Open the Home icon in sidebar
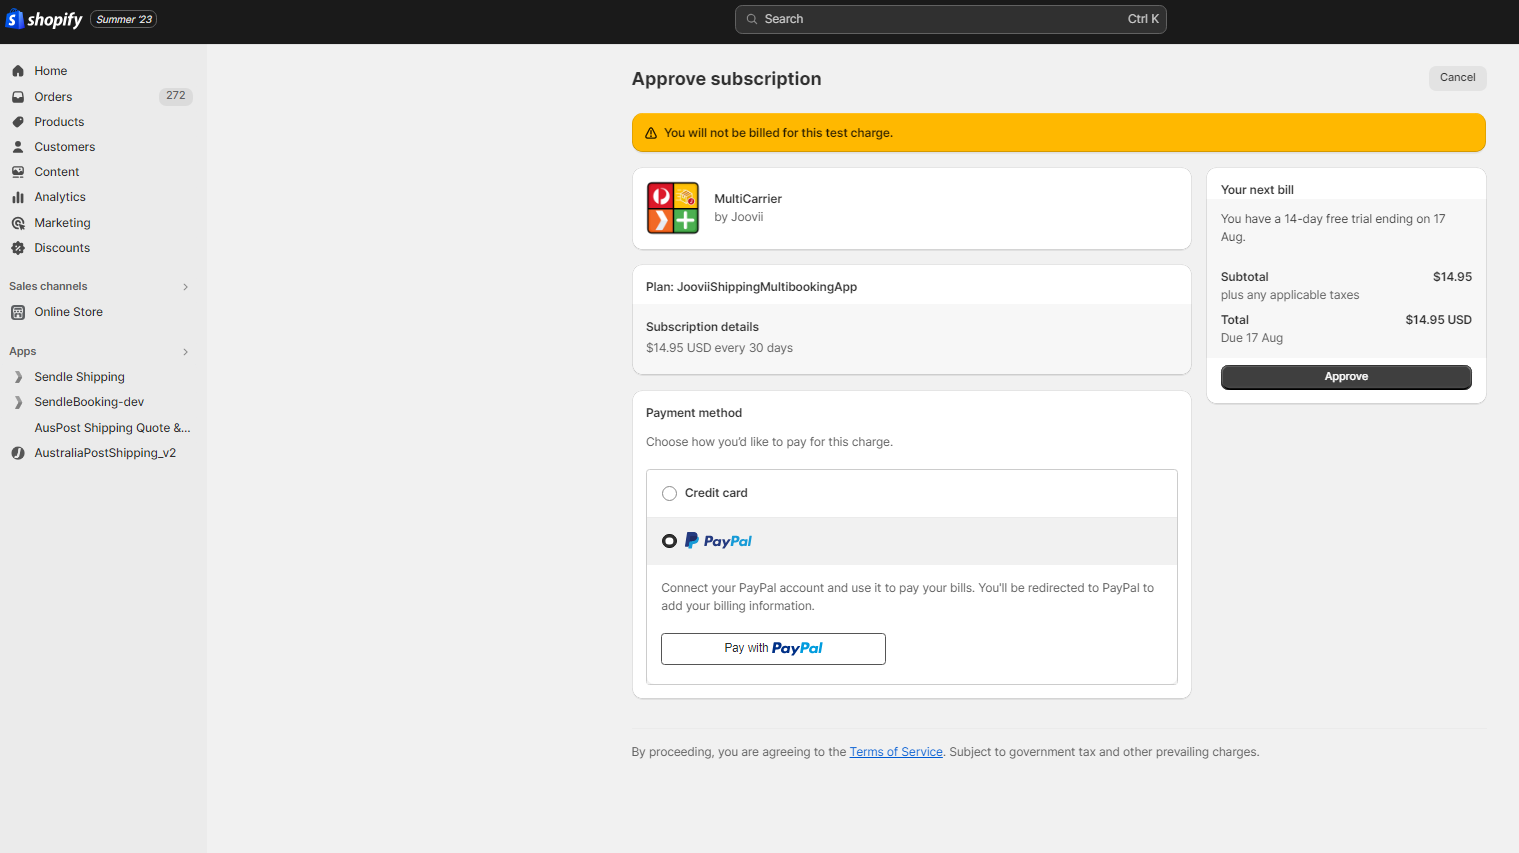1519x853 pixels. [18, 70]
